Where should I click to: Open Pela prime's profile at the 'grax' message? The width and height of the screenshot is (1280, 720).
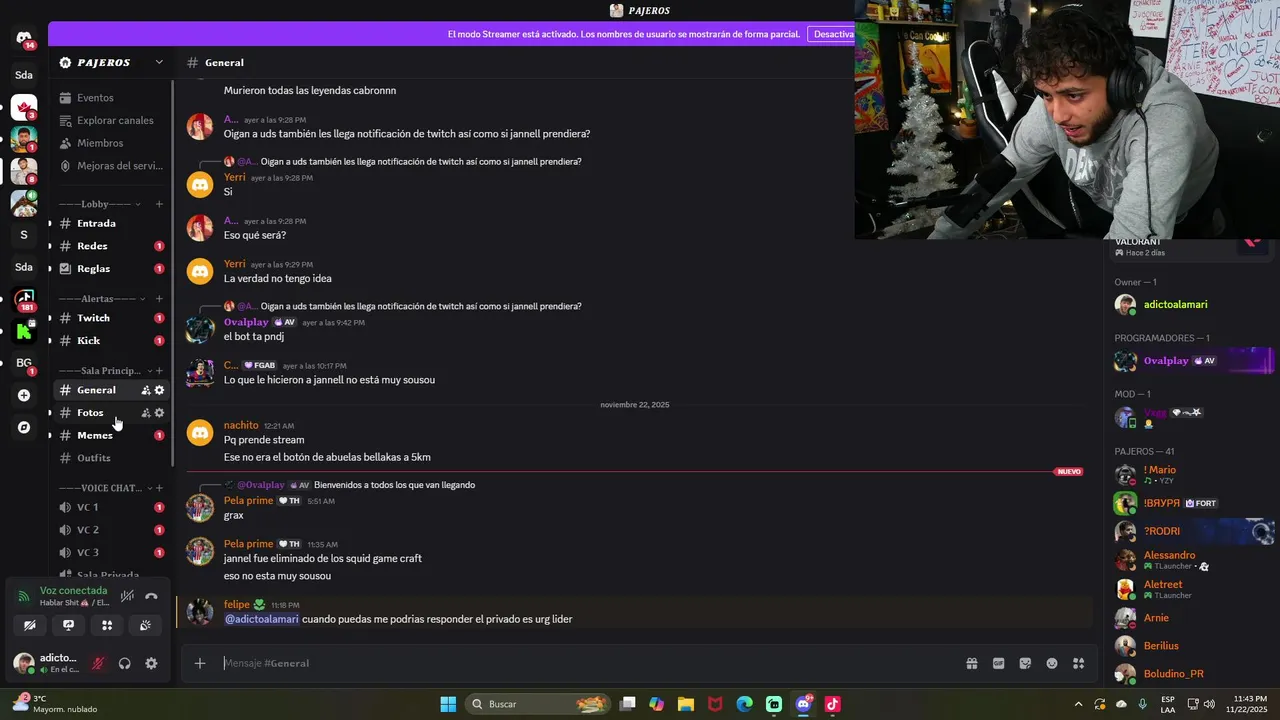click(248, 500)
